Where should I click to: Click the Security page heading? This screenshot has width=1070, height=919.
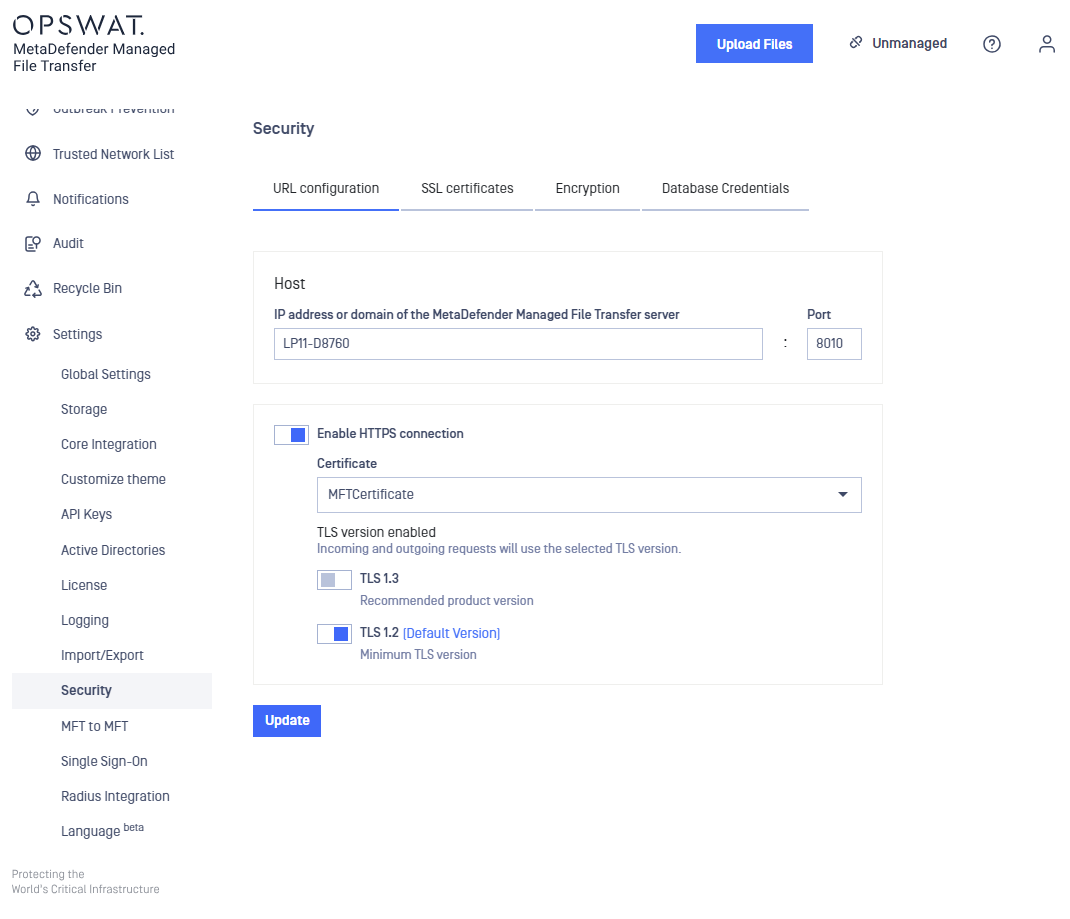tap(283, 128)
